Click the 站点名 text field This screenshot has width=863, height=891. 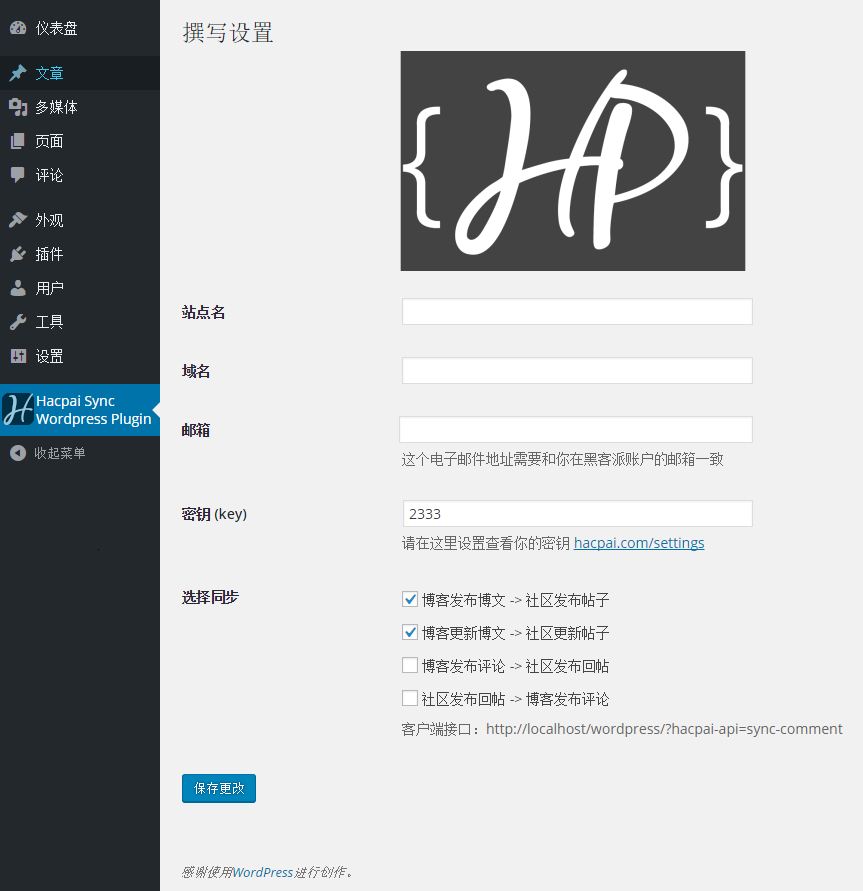pyautogui.click(x=577, y=312)
